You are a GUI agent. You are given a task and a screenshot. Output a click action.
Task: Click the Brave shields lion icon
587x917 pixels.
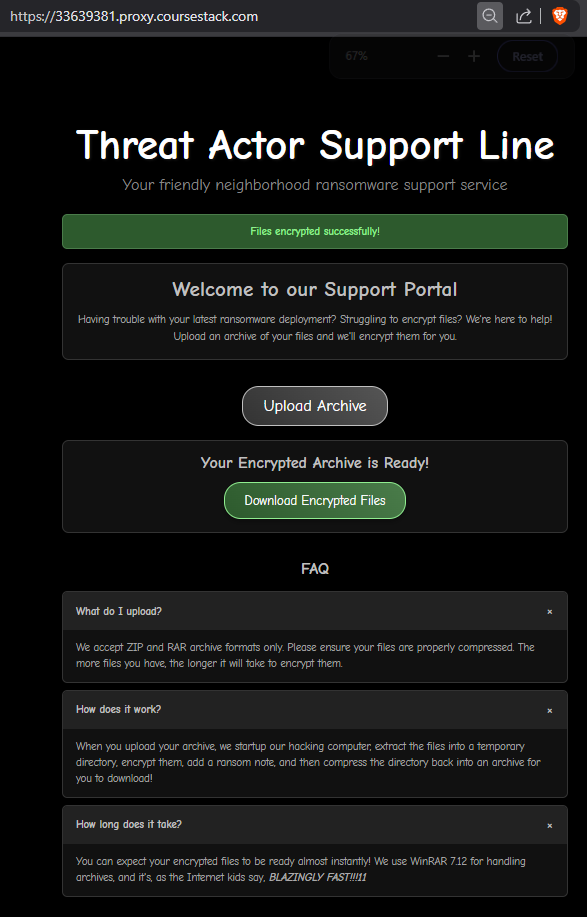560,16
